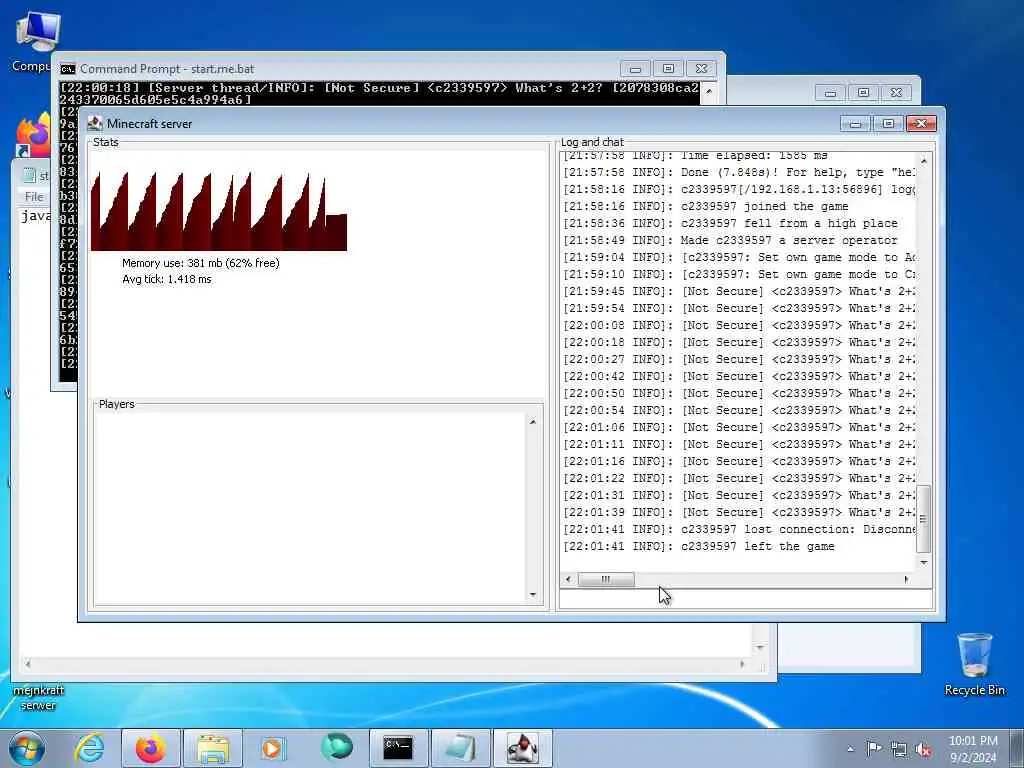1024x768 pixels.
Task: Click the Minecraft server window title icon
Action: (95, 123)
